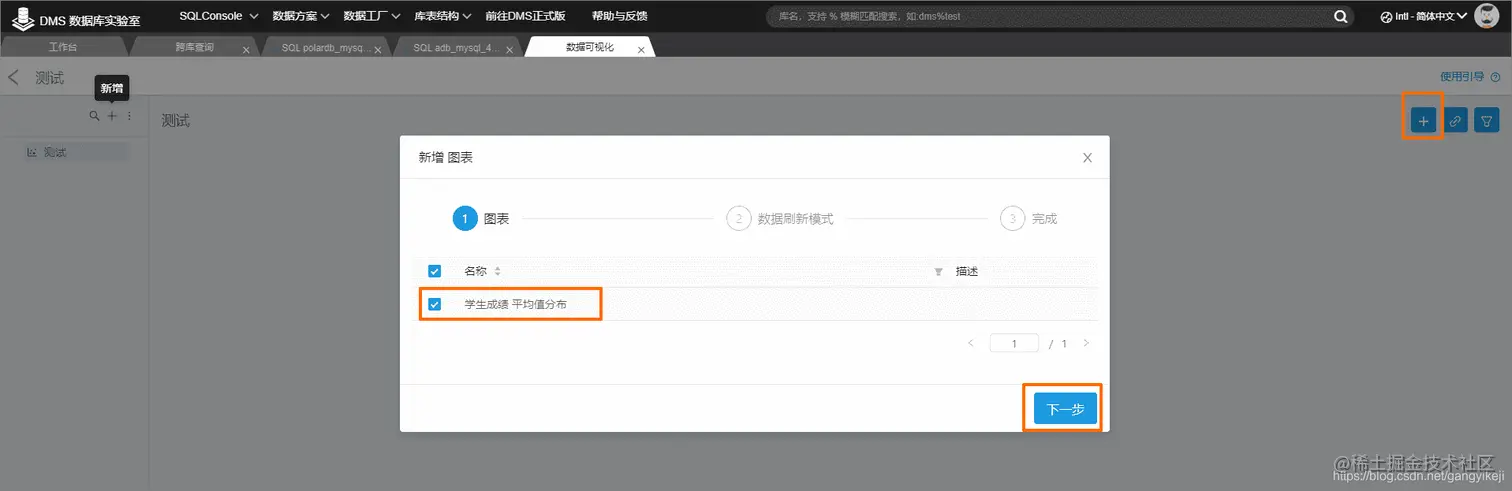Switch to the 工作台 tab
Viewport: 1512px width, 491px height.
[62, 47]
